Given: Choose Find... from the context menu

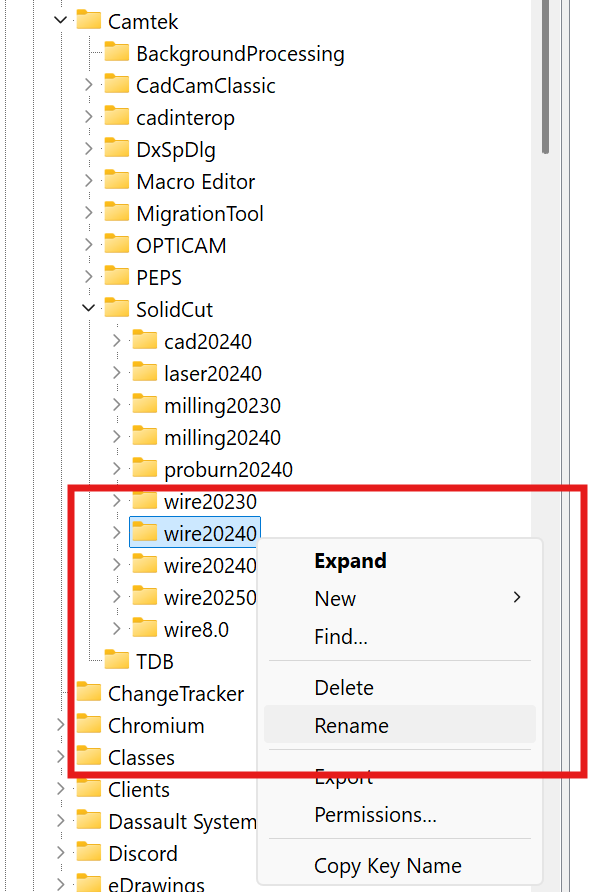Looking at the screenshot, I should point(341,637).
